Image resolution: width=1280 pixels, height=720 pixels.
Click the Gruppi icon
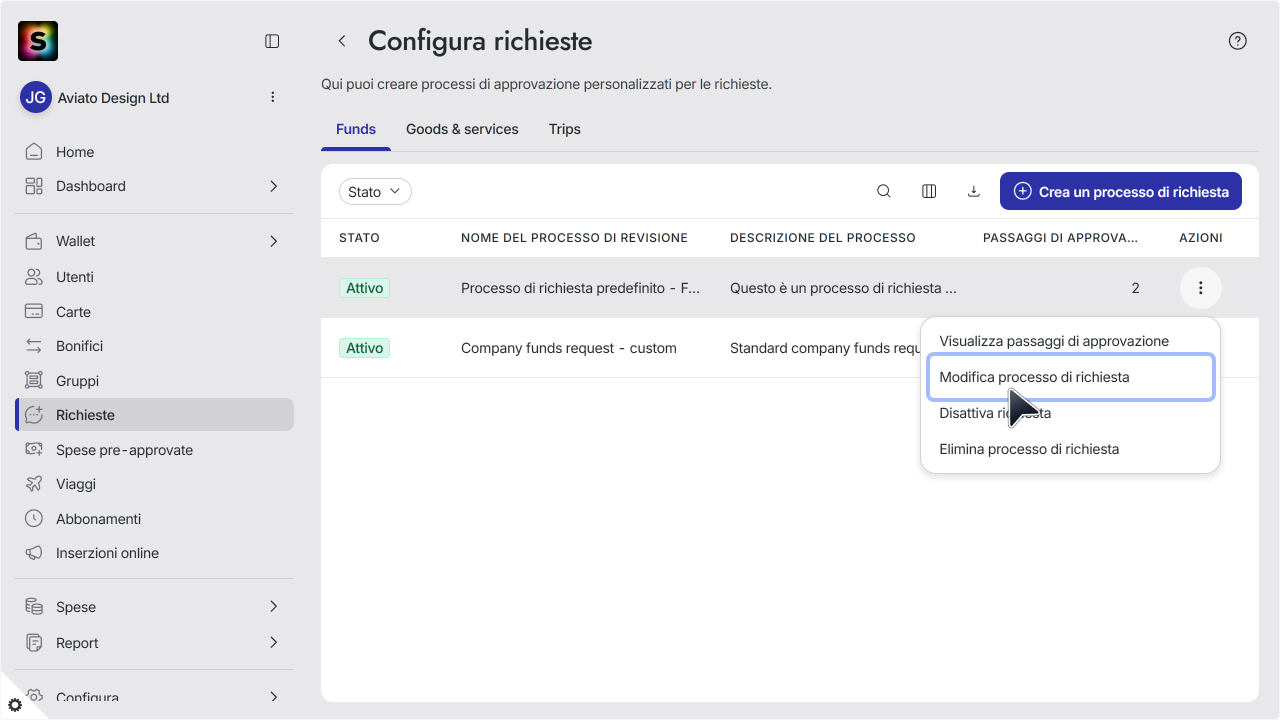click(34, 381)
